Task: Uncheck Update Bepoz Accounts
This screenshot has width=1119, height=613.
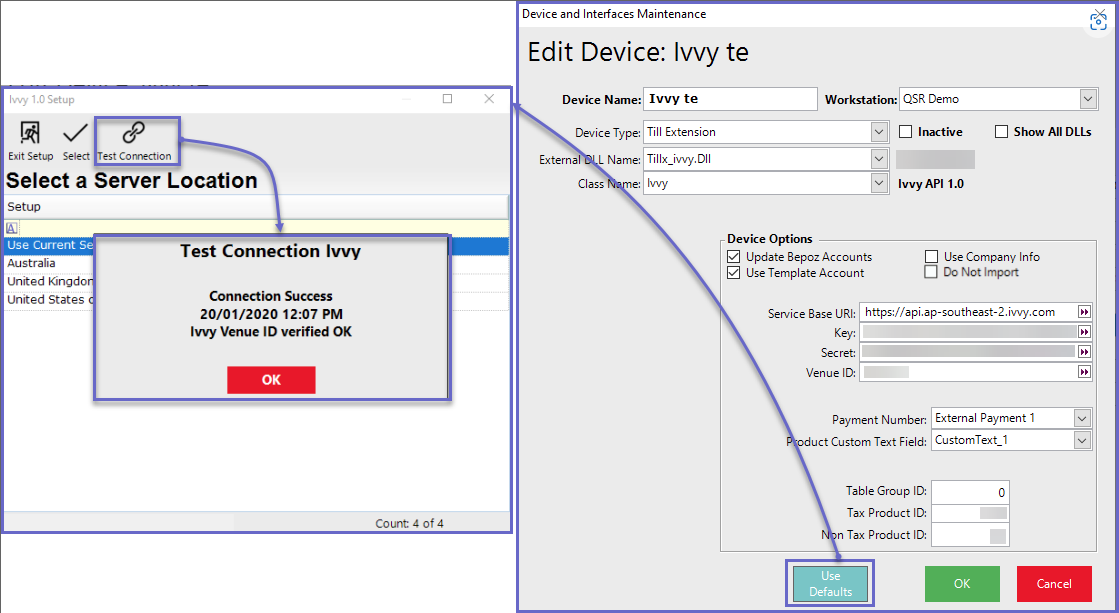Action: click(x=733, y=256)
